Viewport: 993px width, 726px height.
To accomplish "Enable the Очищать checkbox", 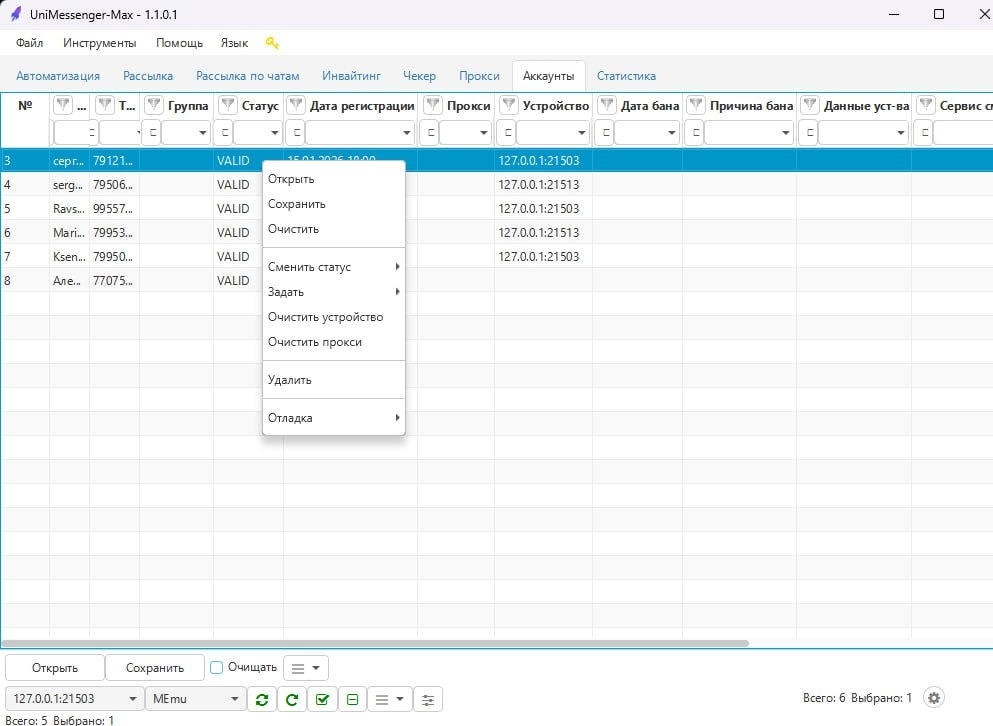I will (216, 667).
